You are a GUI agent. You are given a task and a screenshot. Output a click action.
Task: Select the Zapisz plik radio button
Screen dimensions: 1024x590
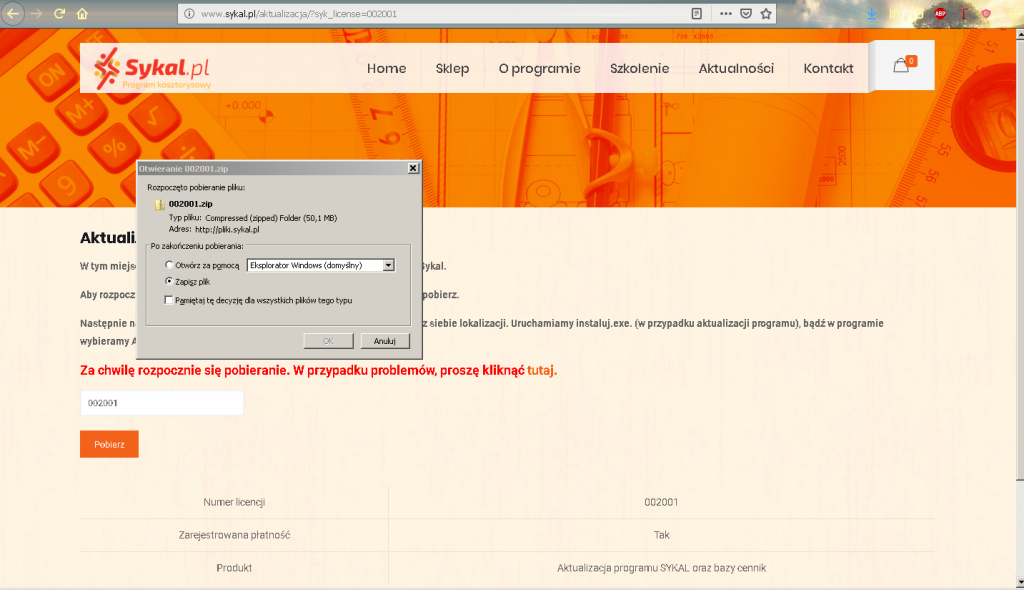pyautogui.click(x=170, y=283)
